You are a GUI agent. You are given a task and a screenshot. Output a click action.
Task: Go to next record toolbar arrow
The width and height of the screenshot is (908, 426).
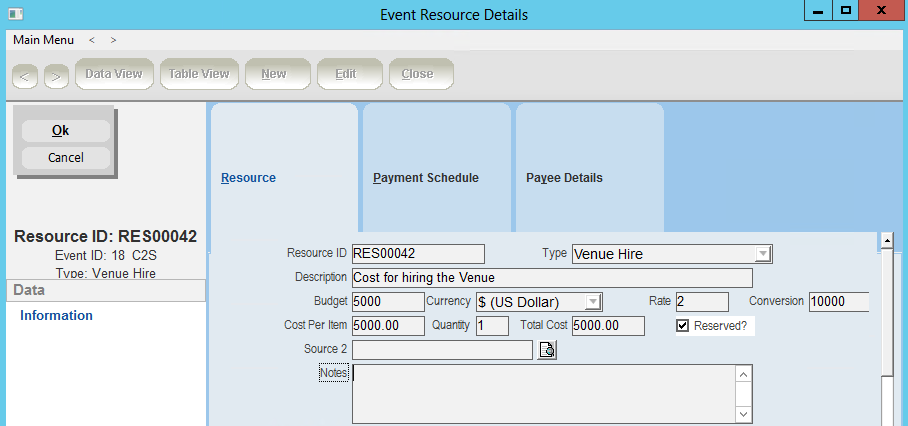56,76
